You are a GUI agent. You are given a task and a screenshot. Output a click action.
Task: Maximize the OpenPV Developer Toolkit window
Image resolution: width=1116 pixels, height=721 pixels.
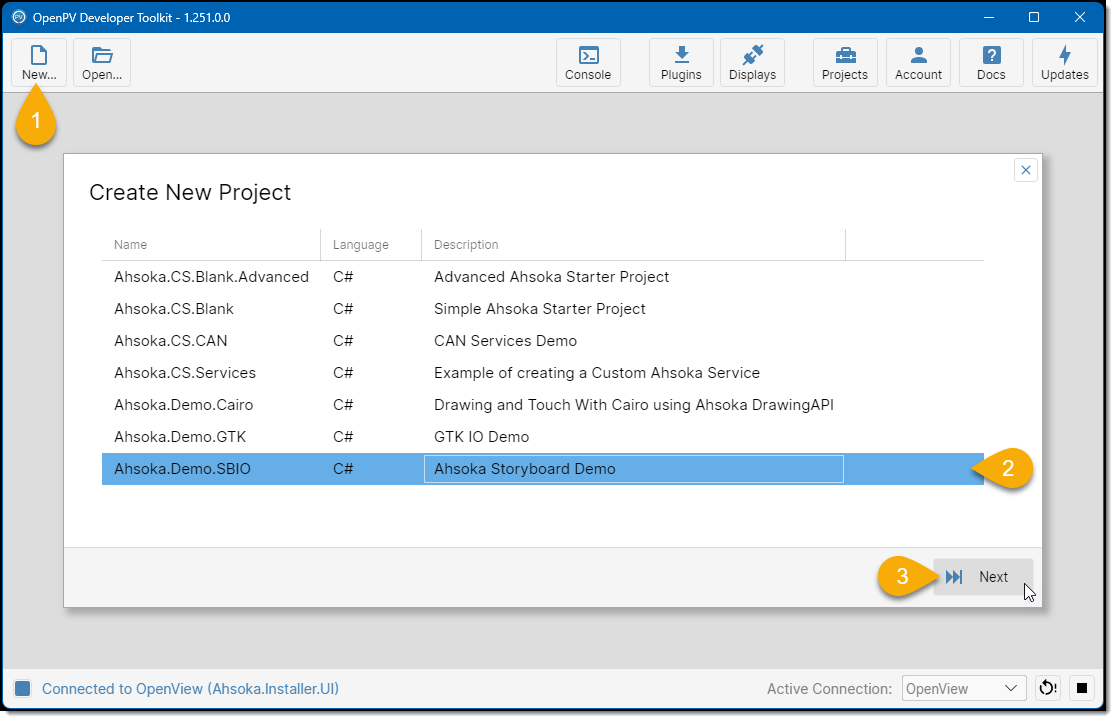tap(1033, 17)
